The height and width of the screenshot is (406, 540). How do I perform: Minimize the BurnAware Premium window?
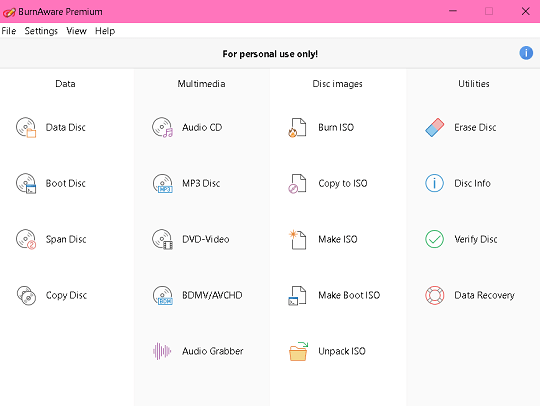pyautogui.click(x=453, y=11)
